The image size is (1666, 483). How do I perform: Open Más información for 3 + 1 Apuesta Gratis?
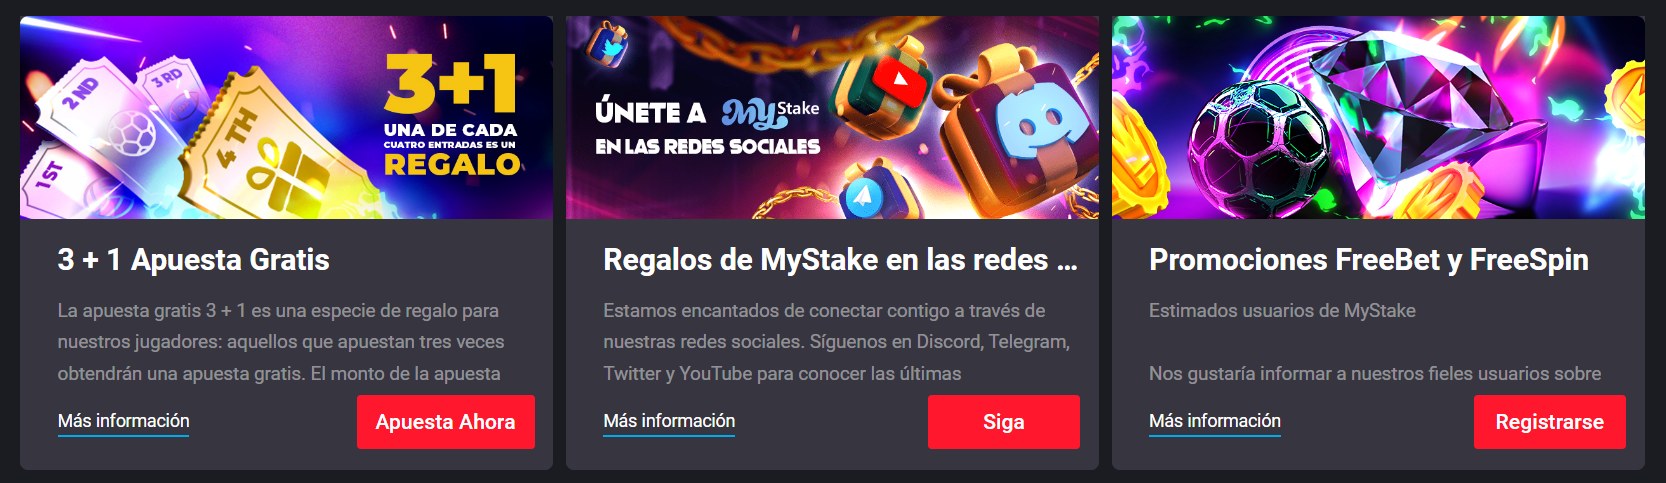pos(124,421)
